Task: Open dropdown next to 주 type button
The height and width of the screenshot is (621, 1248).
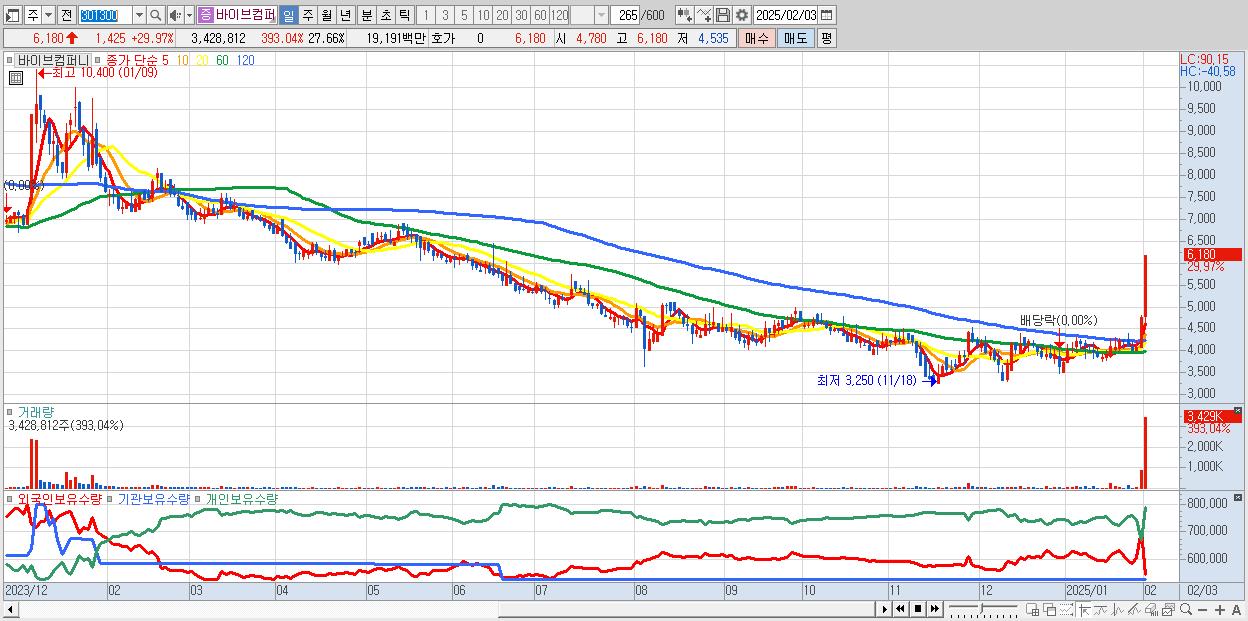Action: tap(47, 15)
